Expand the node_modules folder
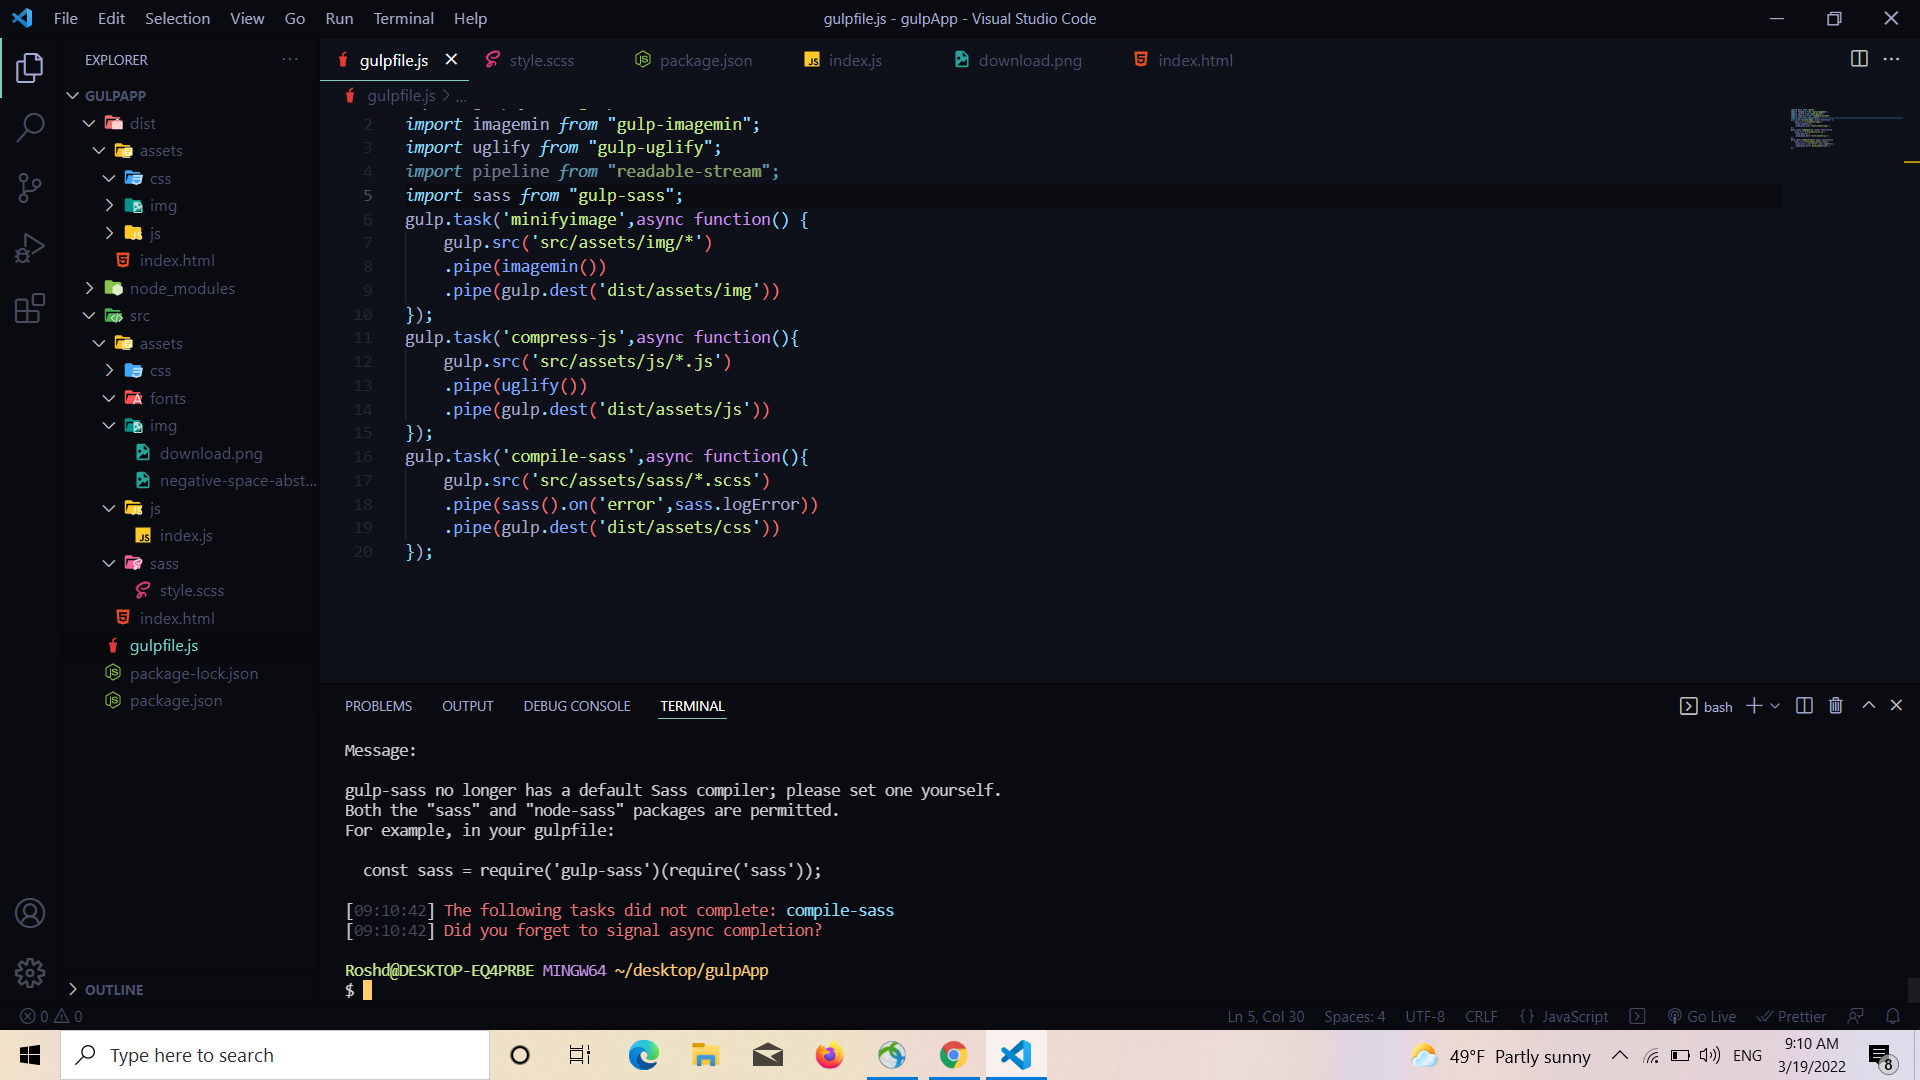This screenshot has width=1920, height=1080. (x=89, y=288)
